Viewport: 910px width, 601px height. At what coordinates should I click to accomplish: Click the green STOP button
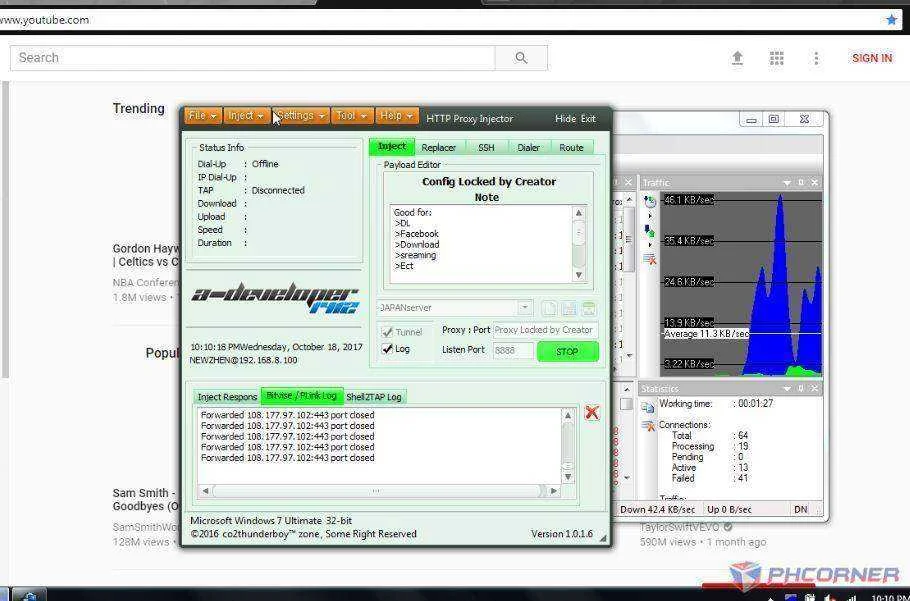(567, 352)
